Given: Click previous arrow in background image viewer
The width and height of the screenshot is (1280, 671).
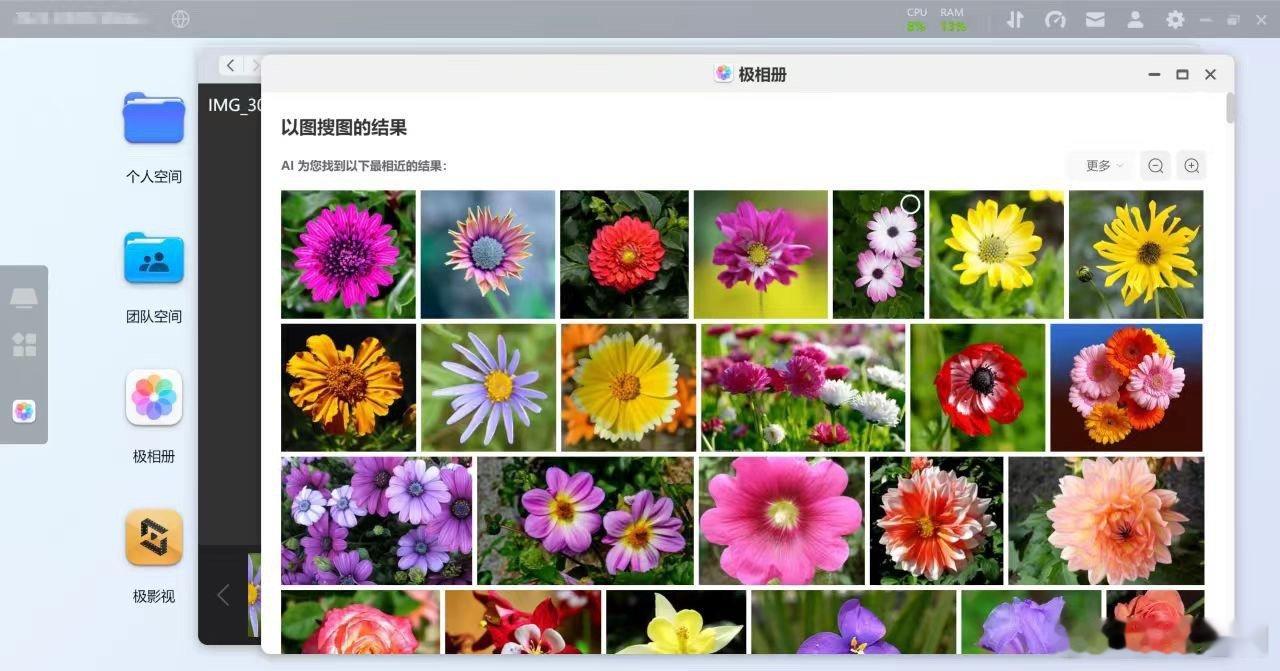Looking at the screenshot, I should (x=222, y=595).
